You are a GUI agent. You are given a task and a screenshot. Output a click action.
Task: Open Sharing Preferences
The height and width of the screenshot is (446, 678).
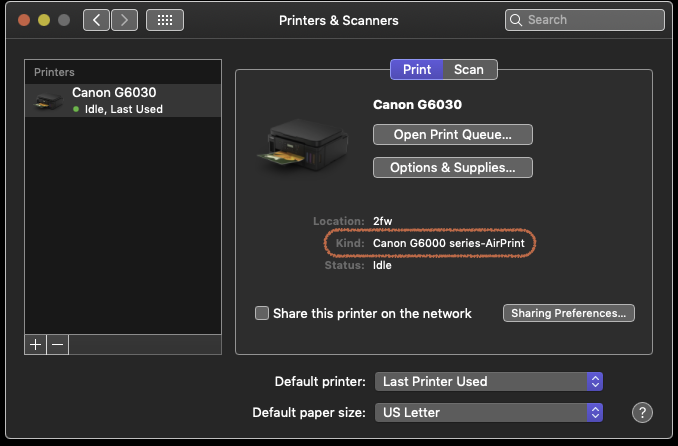click(x=568, y=313)
